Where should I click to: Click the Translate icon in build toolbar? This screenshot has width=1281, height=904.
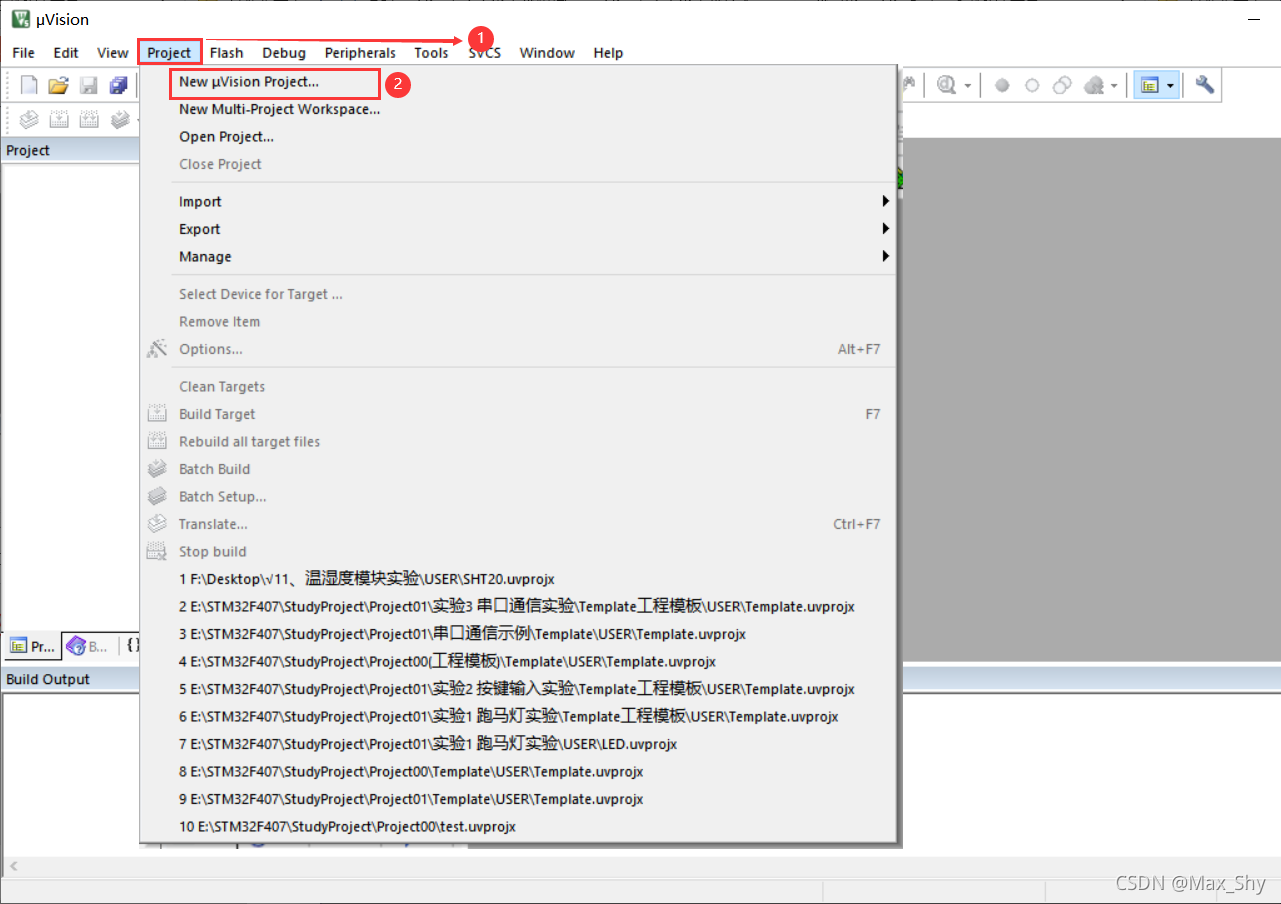pos(29,120)
